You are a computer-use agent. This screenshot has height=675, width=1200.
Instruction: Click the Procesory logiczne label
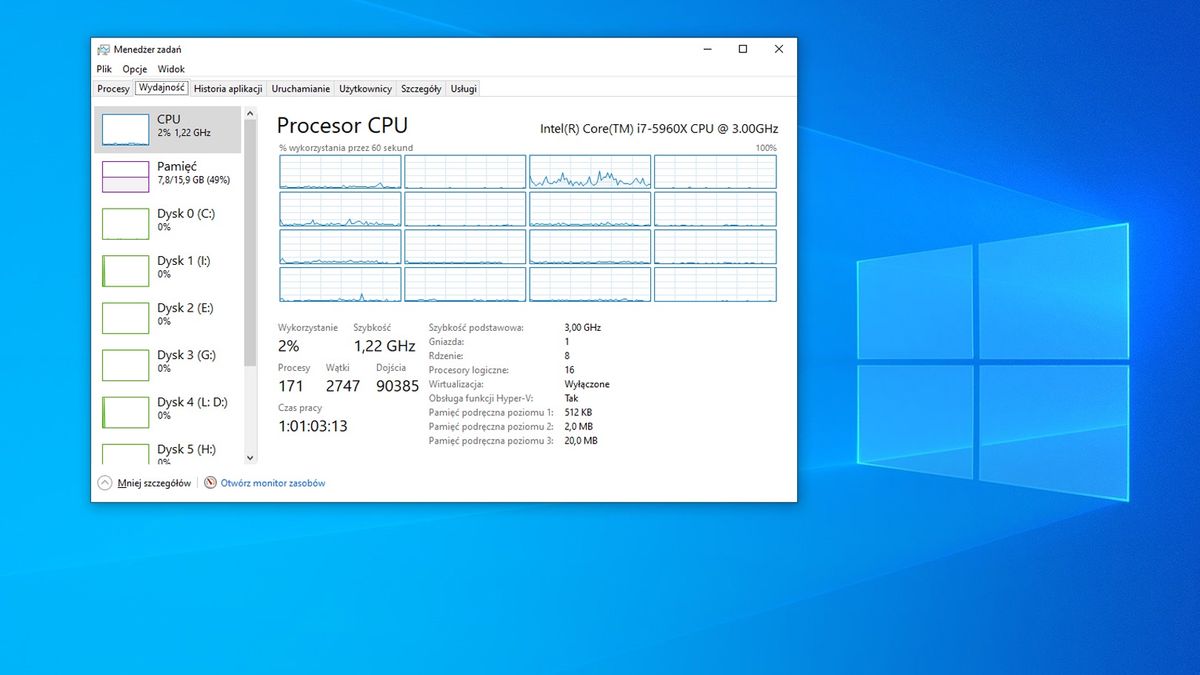click(469, 370)
